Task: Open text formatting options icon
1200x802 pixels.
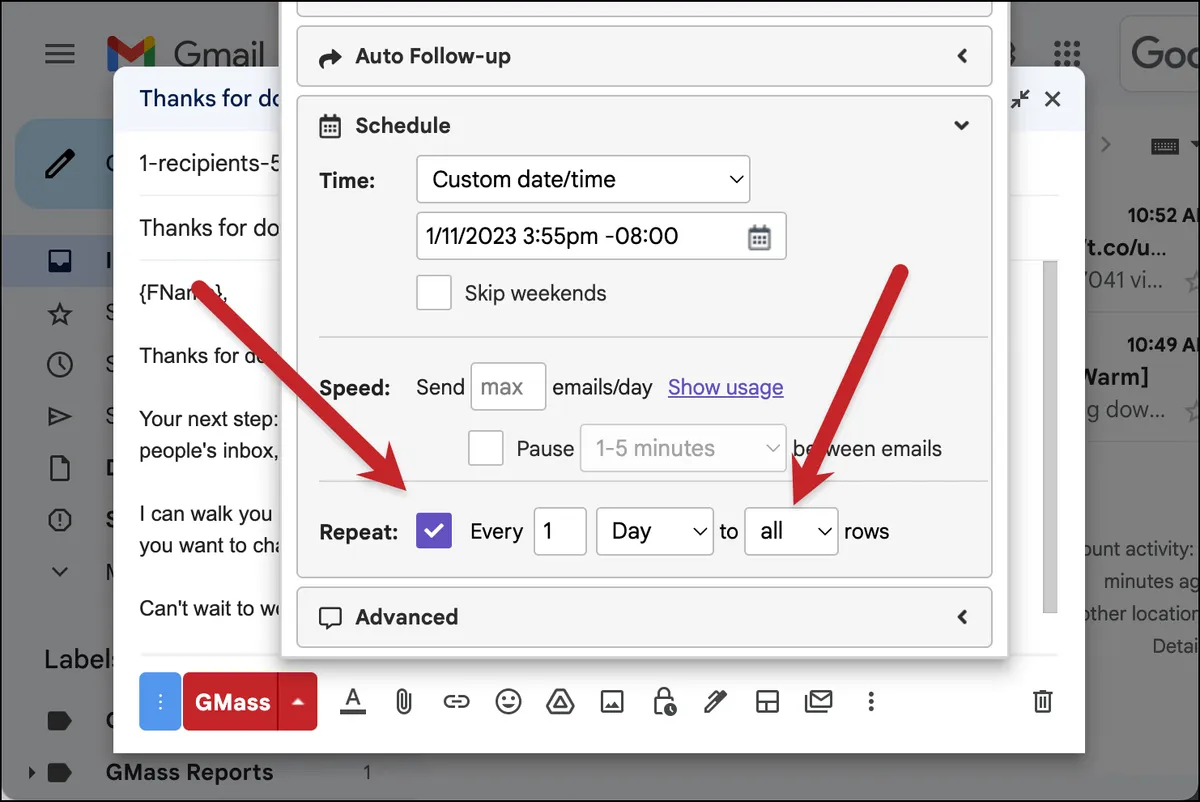Action: click(x=352, y=702)
